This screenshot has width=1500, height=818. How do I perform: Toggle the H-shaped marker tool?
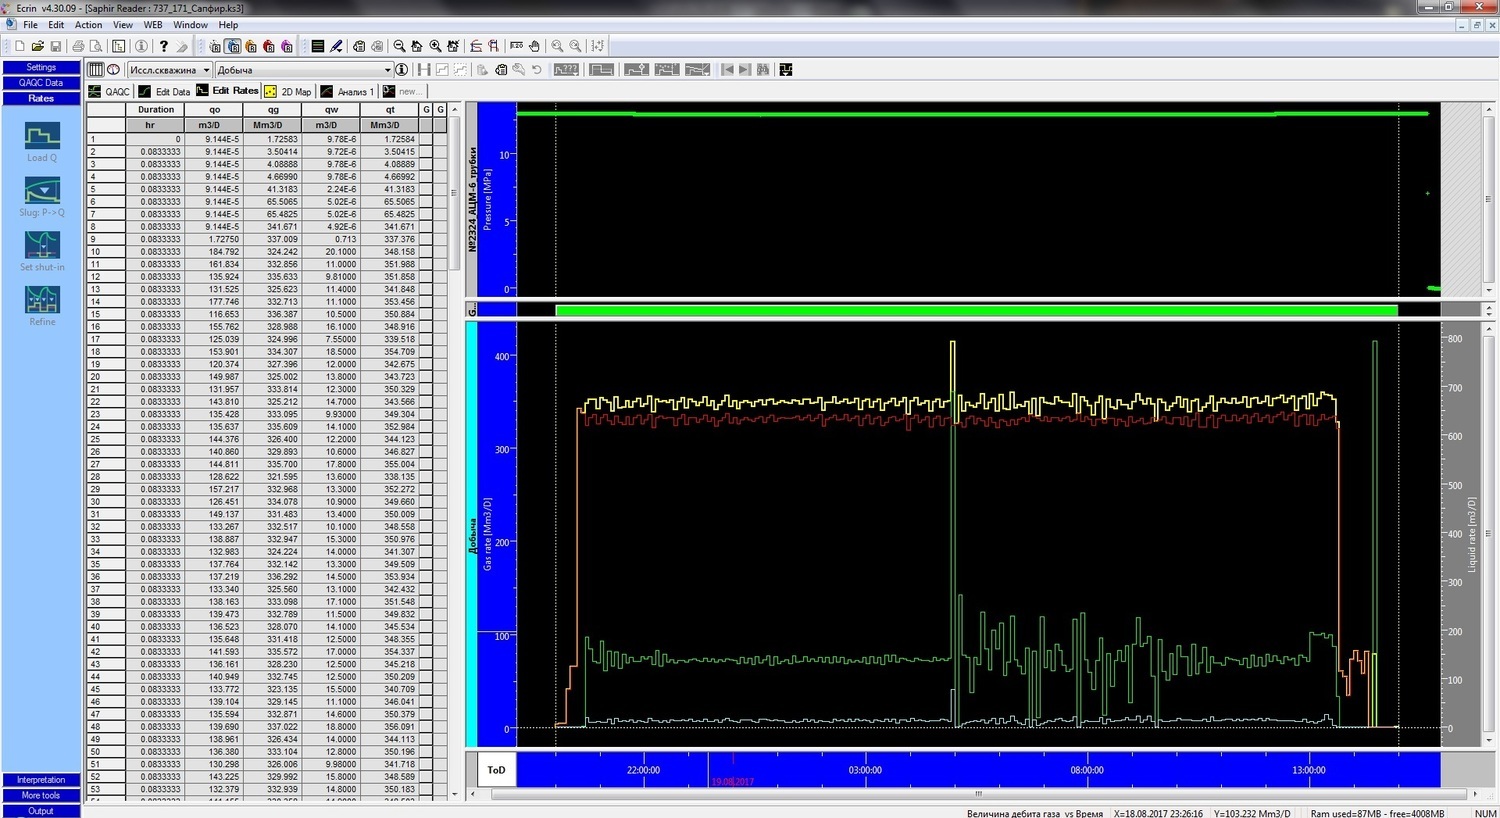coord(424,70)
